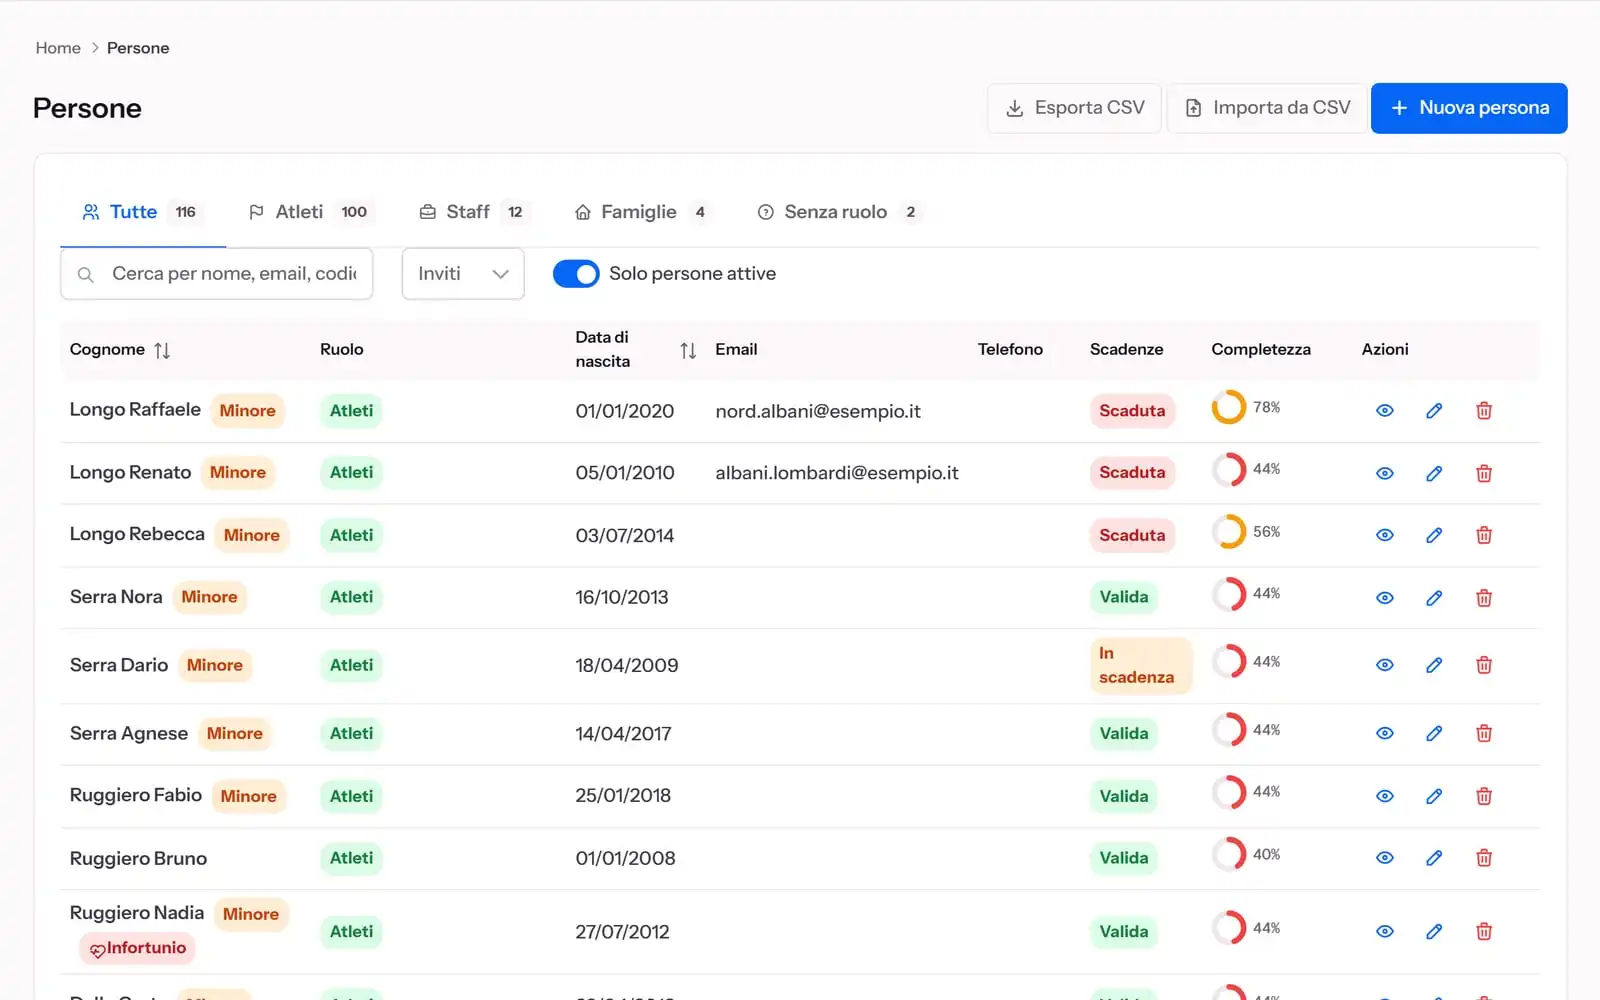Switch to the Tutte tab
This screenshot has width=1600, height=1000.
(143, 212)
